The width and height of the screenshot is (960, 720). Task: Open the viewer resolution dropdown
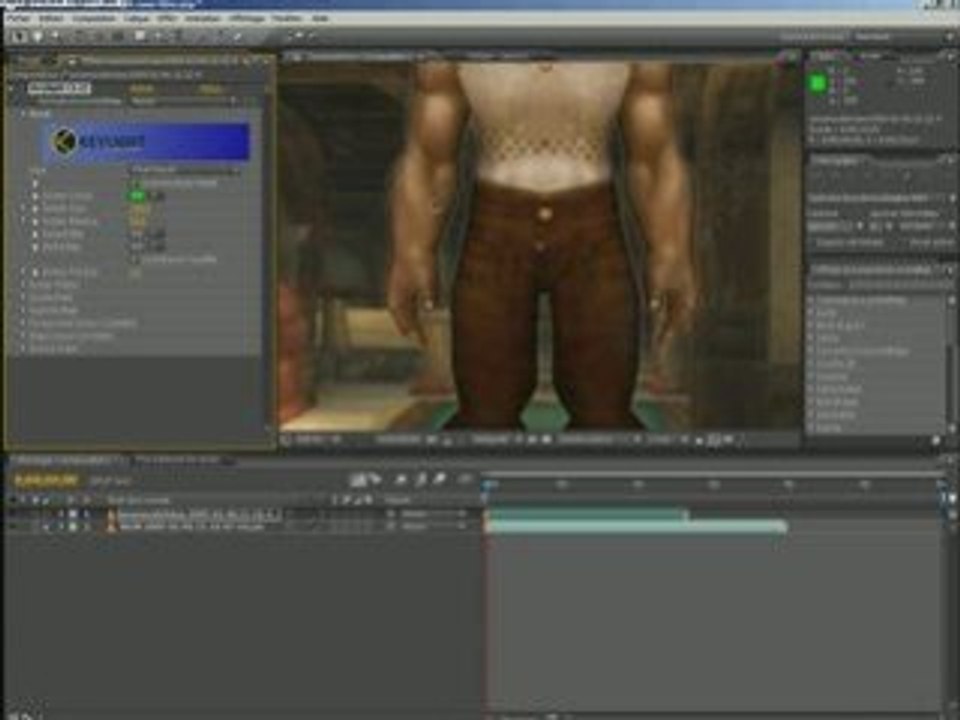493,440
